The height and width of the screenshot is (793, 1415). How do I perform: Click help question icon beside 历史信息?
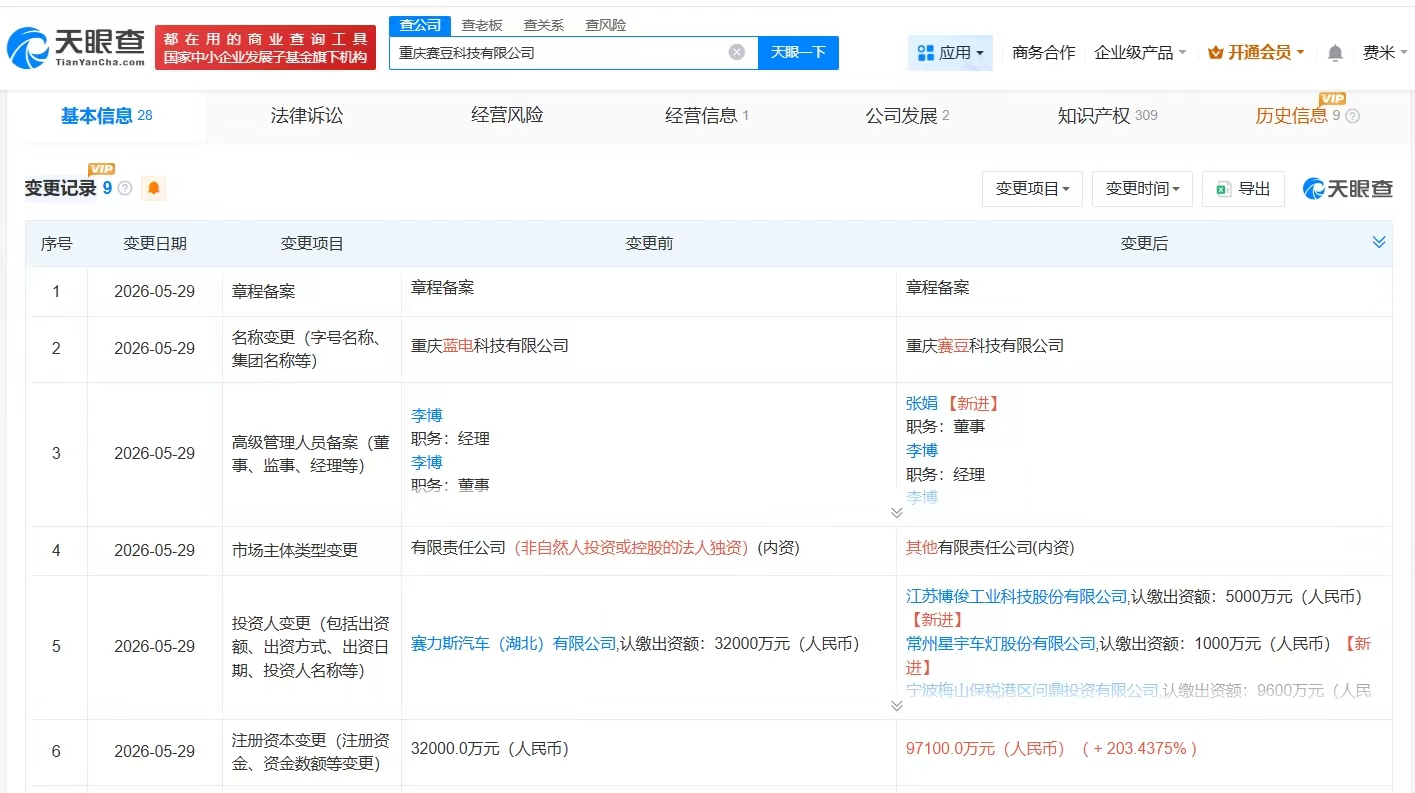[x=1352, y=116]
